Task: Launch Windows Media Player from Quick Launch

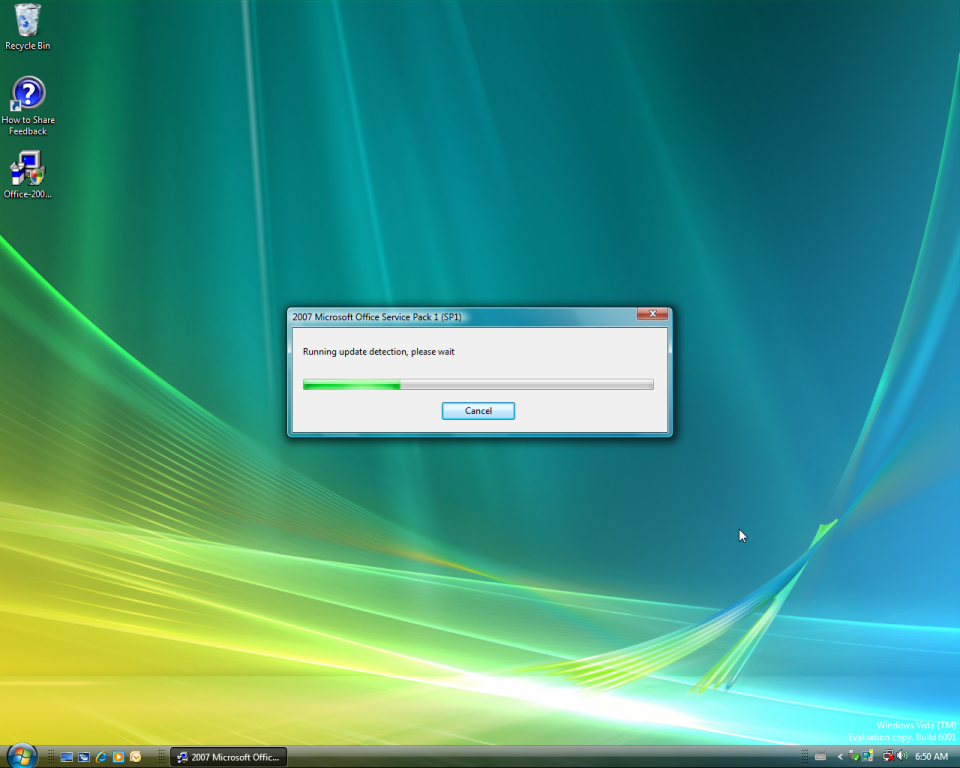Action: pos(118,757)
